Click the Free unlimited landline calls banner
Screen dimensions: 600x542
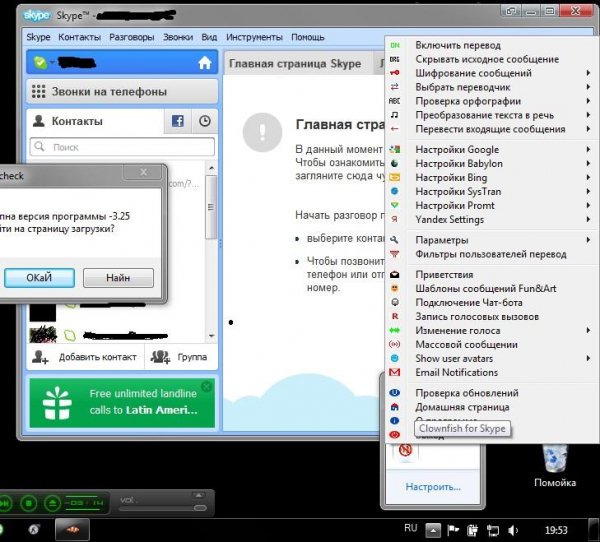(122, 403)
